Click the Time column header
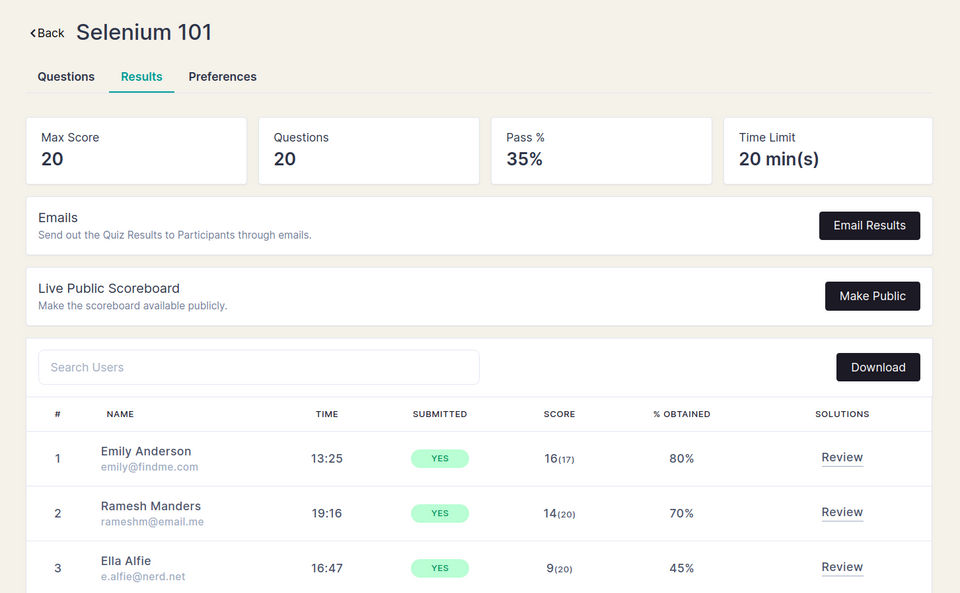 (x=327, y=414)
